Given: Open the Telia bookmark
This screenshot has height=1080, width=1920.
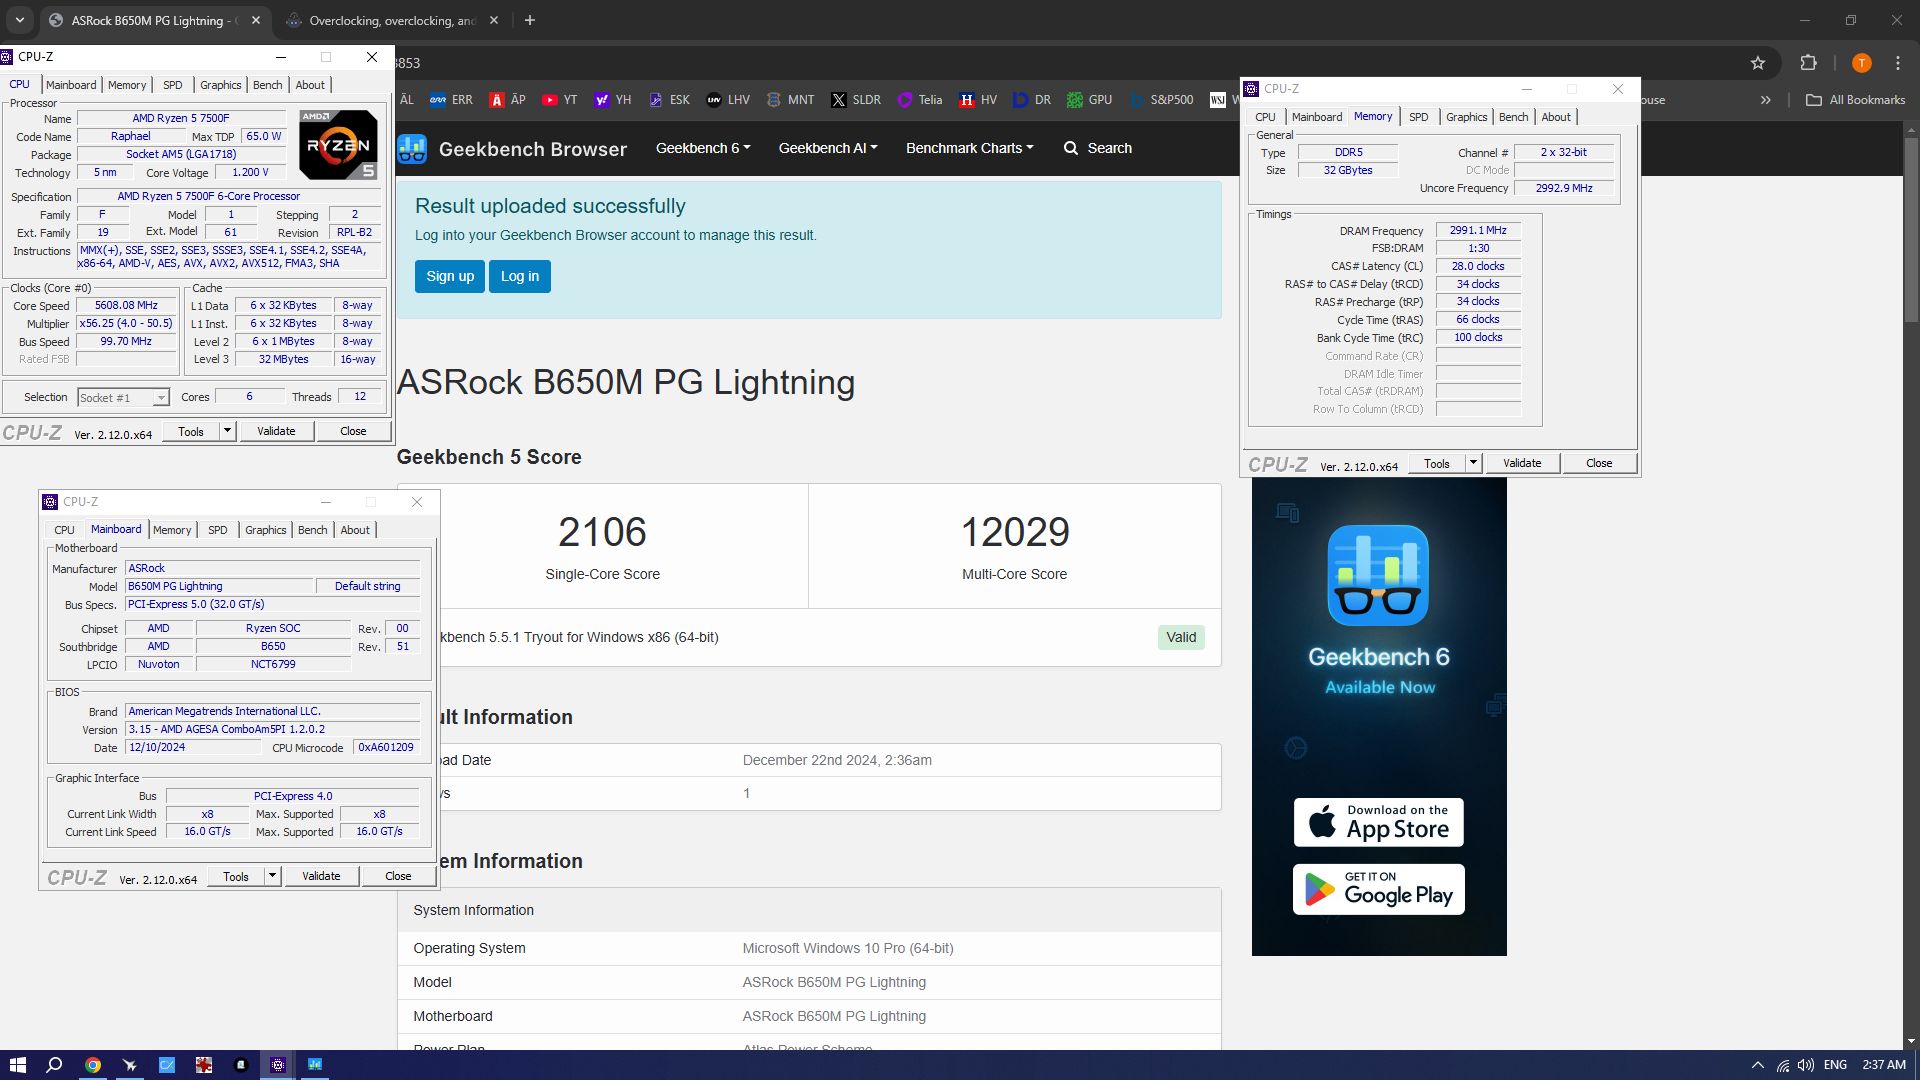Looking at the screenshot, I should 920,100.
